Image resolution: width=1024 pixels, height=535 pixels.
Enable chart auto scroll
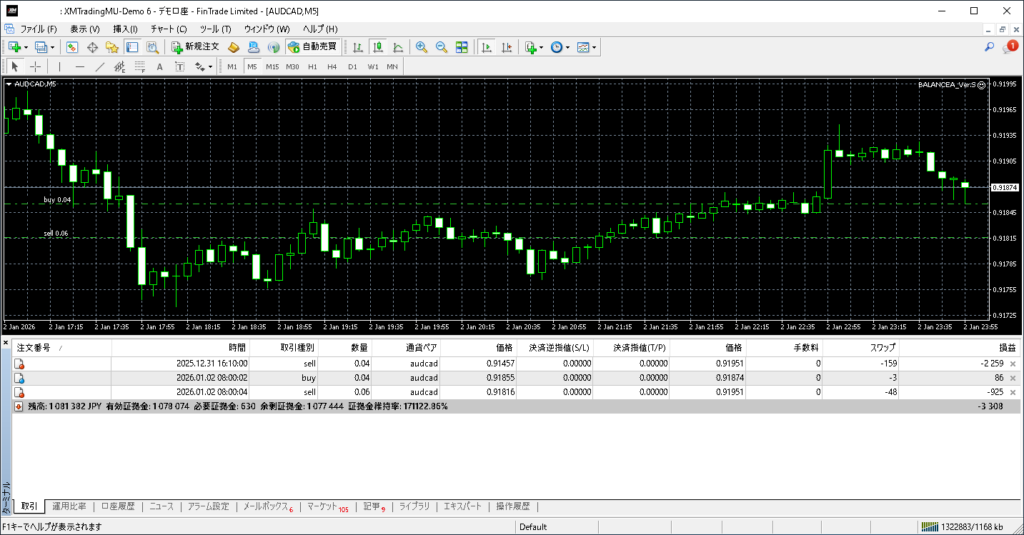485,47
